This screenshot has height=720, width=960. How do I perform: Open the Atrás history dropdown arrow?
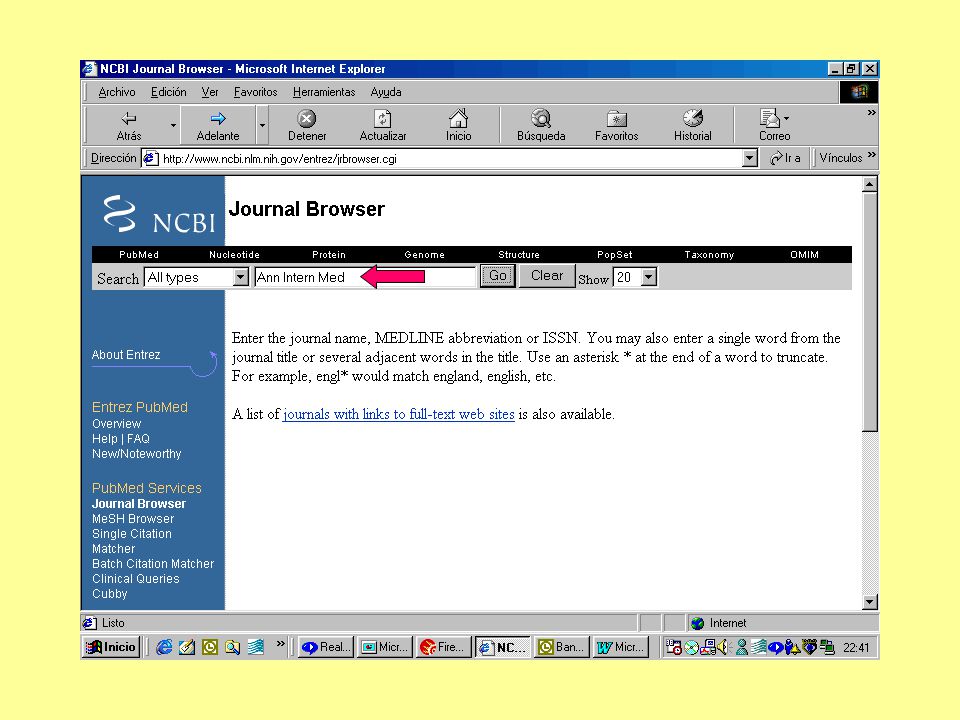point(173,126)
